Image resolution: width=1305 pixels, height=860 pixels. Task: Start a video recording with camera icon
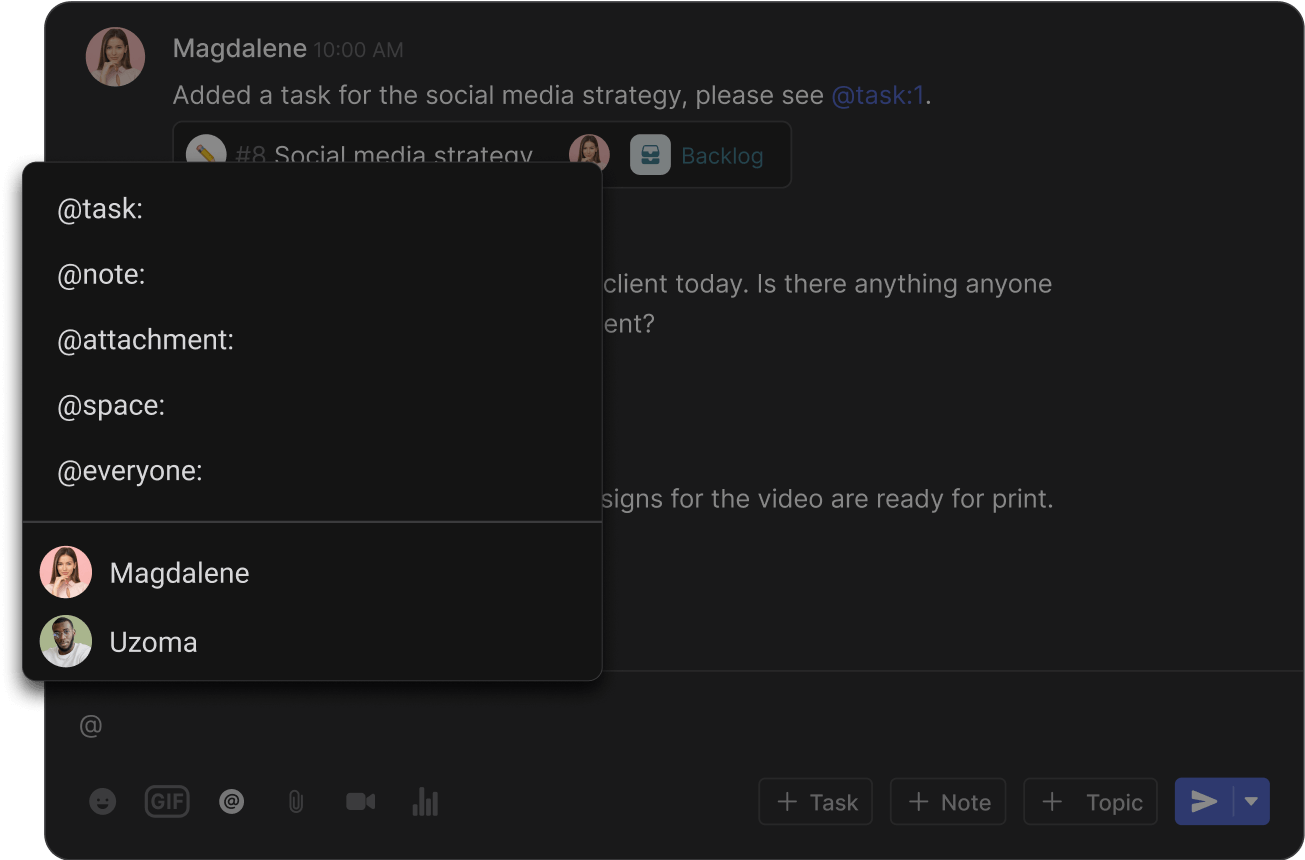360,801
